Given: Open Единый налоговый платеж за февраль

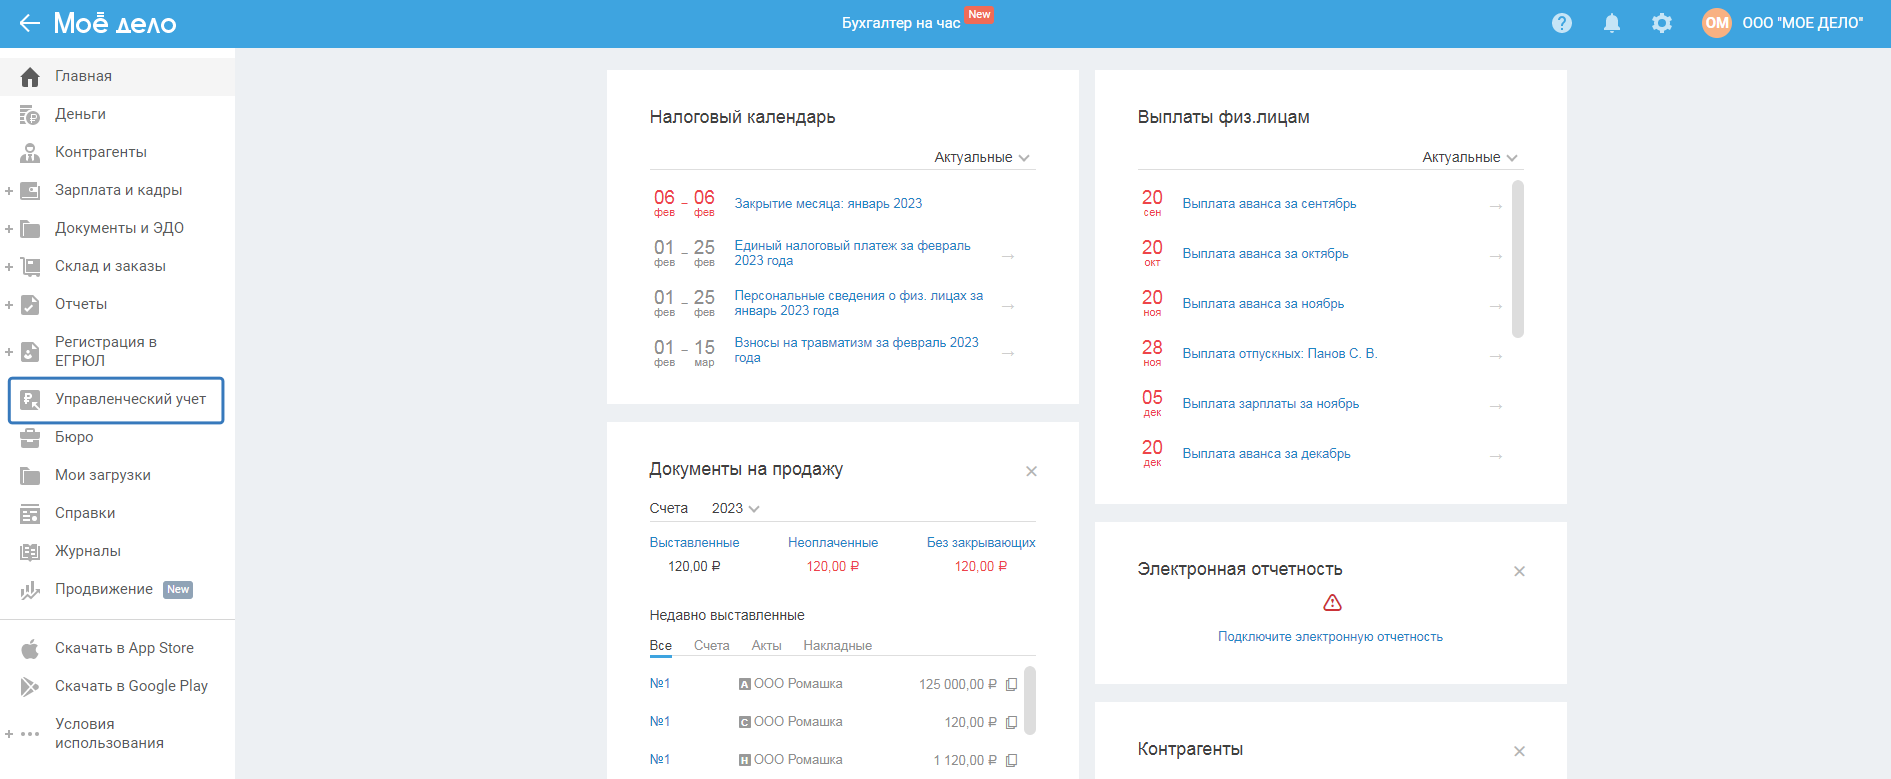Looking at the screenshot, I should click(853, 253).
